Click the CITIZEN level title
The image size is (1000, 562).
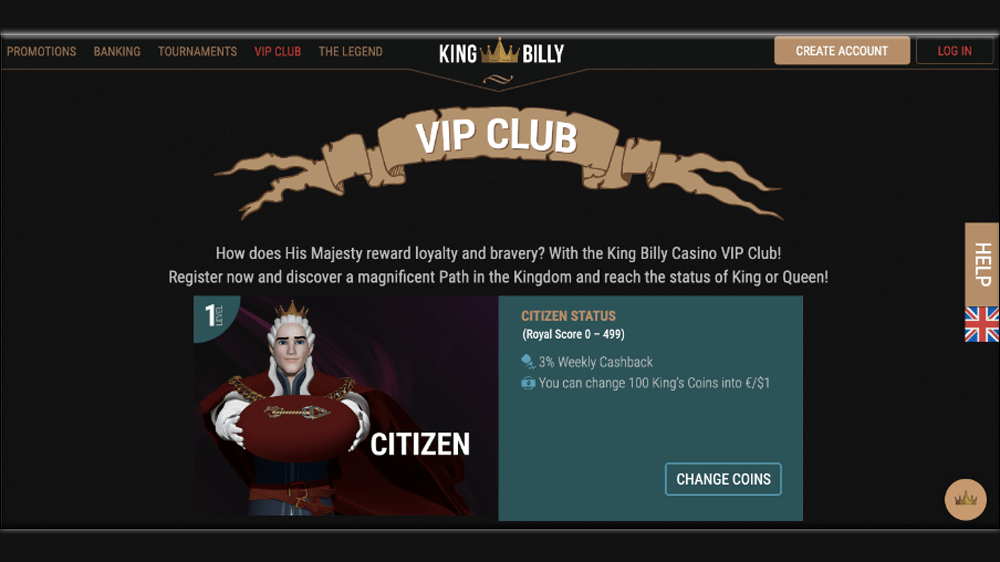420,445
